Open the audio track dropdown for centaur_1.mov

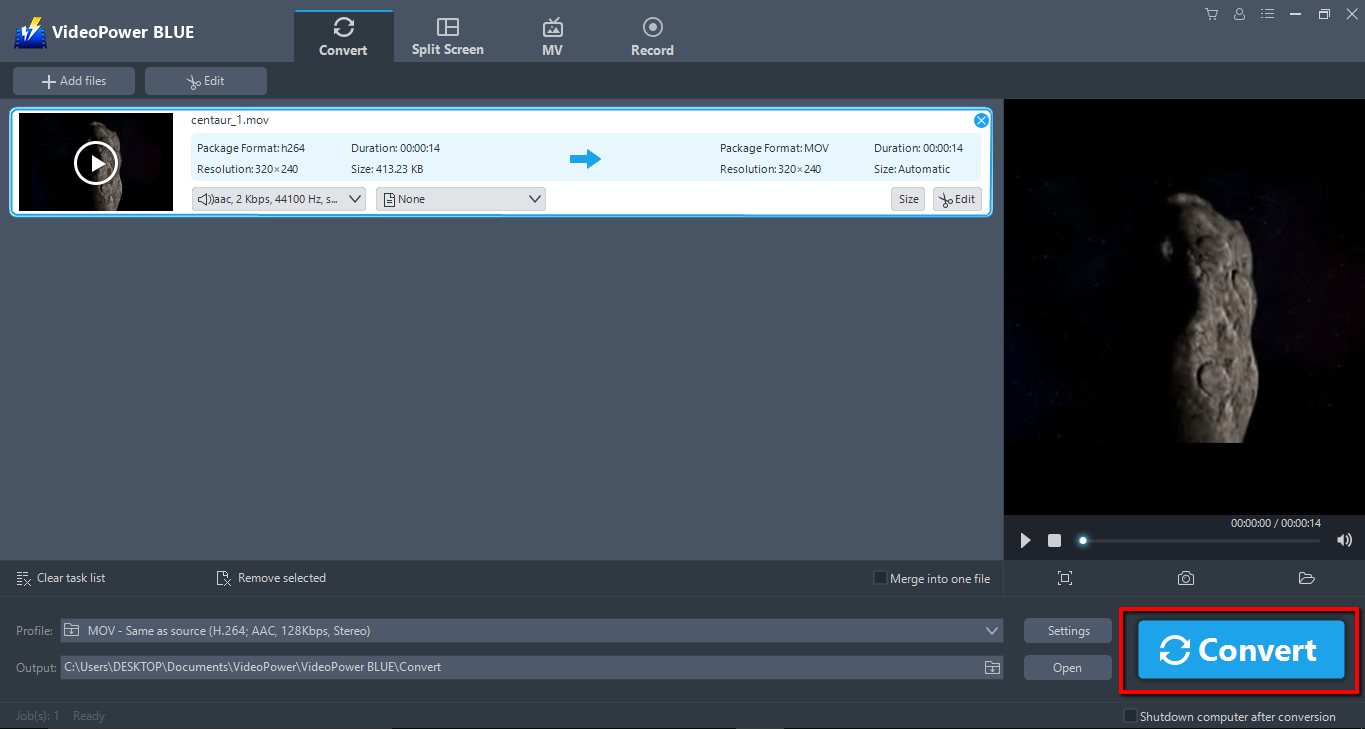355,198
